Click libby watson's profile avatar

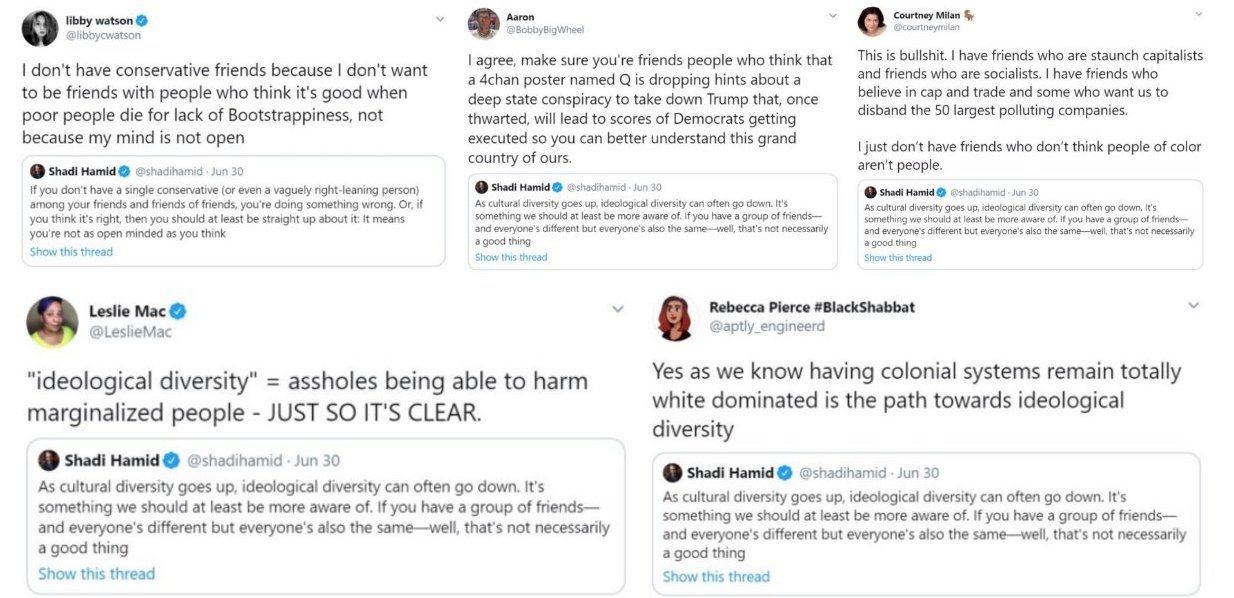click(x=40, y=28)
